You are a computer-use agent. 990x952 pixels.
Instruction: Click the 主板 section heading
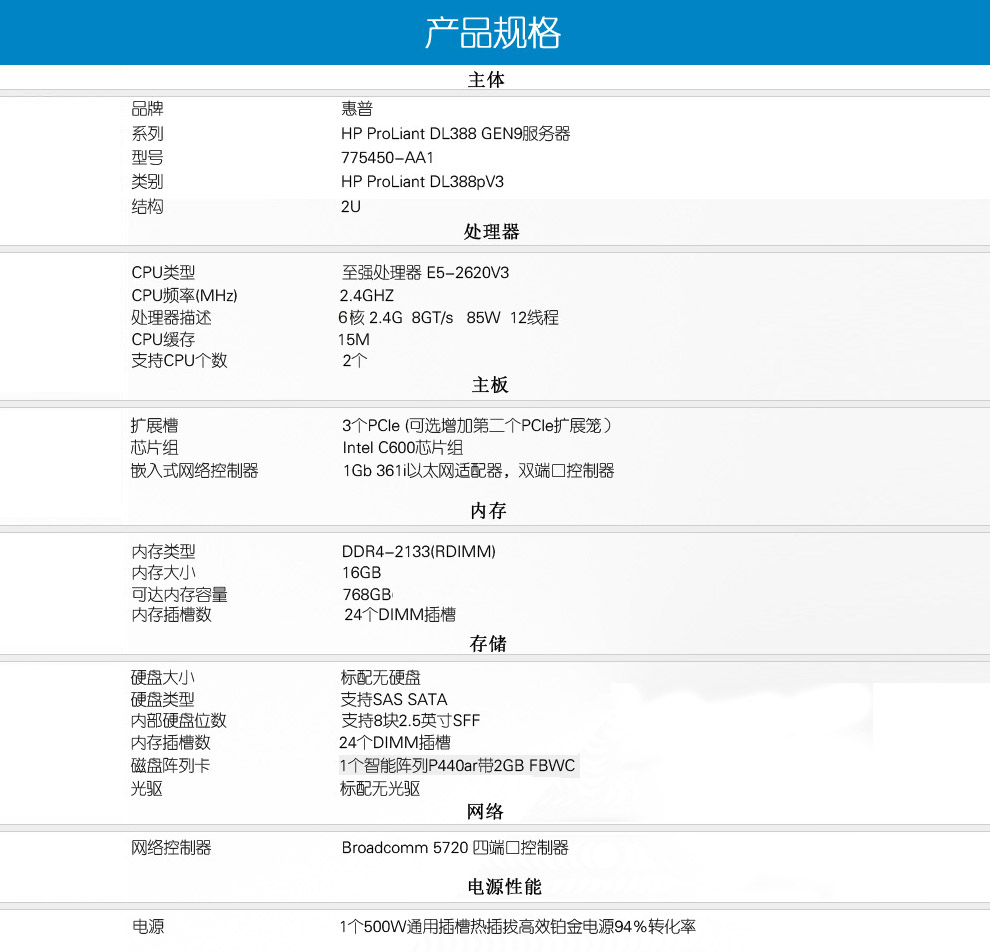pyautogui.click(x=489, y=384)
